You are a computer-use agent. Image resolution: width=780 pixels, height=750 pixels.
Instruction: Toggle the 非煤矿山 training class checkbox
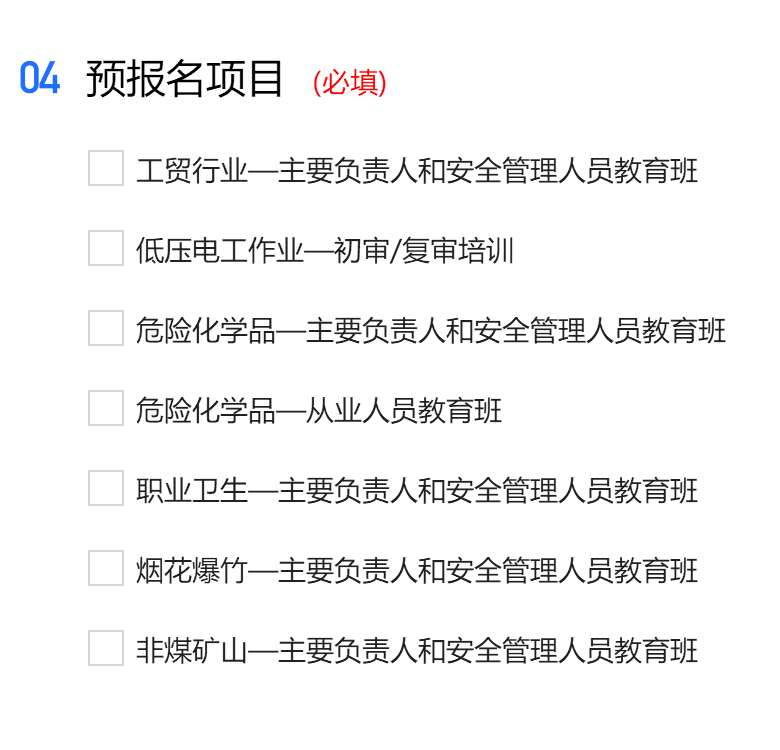pyautogui.click(x=106, y=649)
